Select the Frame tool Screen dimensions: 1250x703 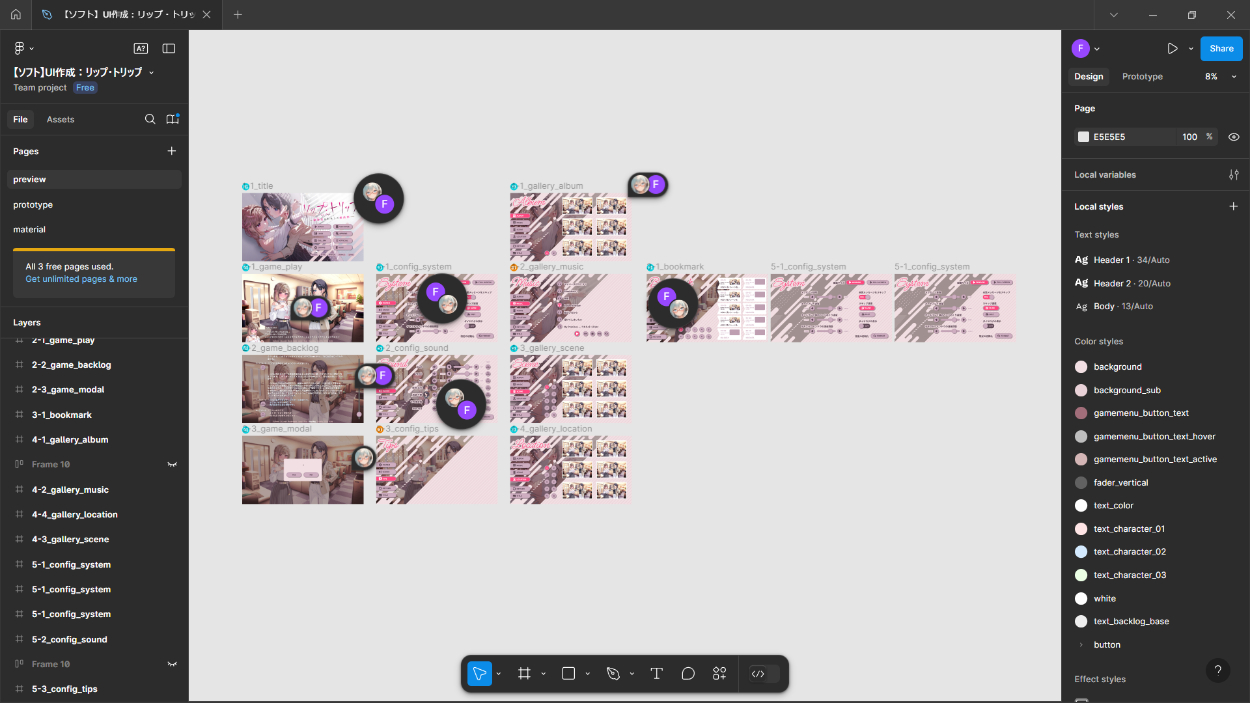(x=524, y=674)
